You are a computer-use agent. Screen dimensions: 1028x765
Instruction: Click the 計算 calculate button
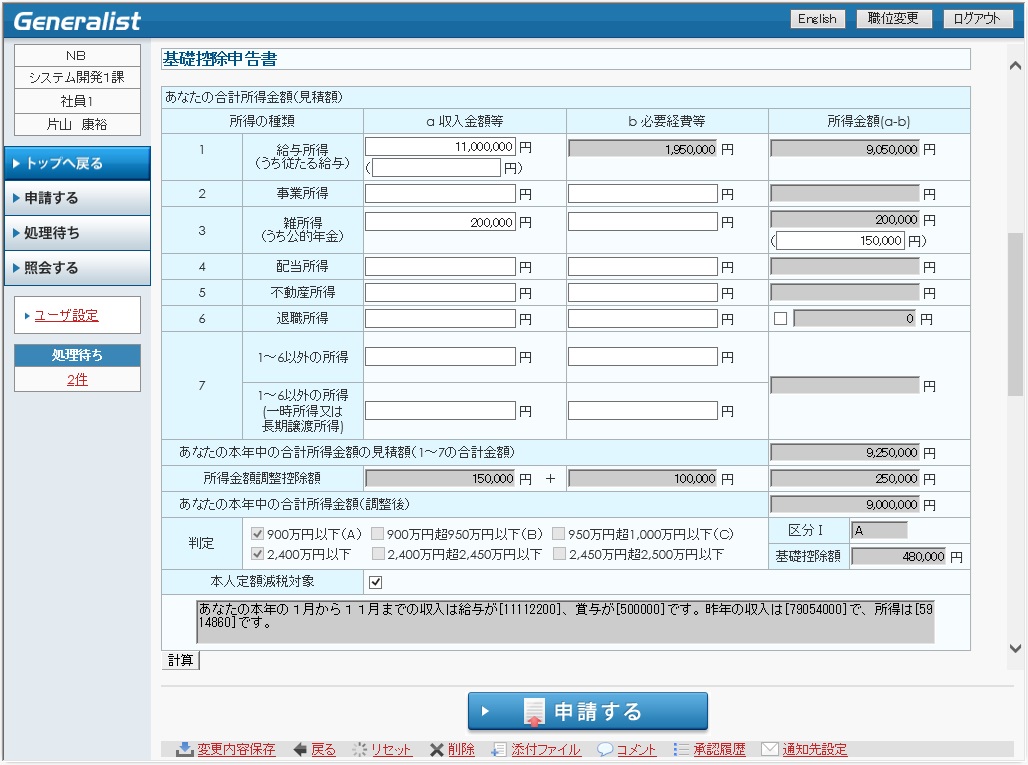[x=181, y=660]
